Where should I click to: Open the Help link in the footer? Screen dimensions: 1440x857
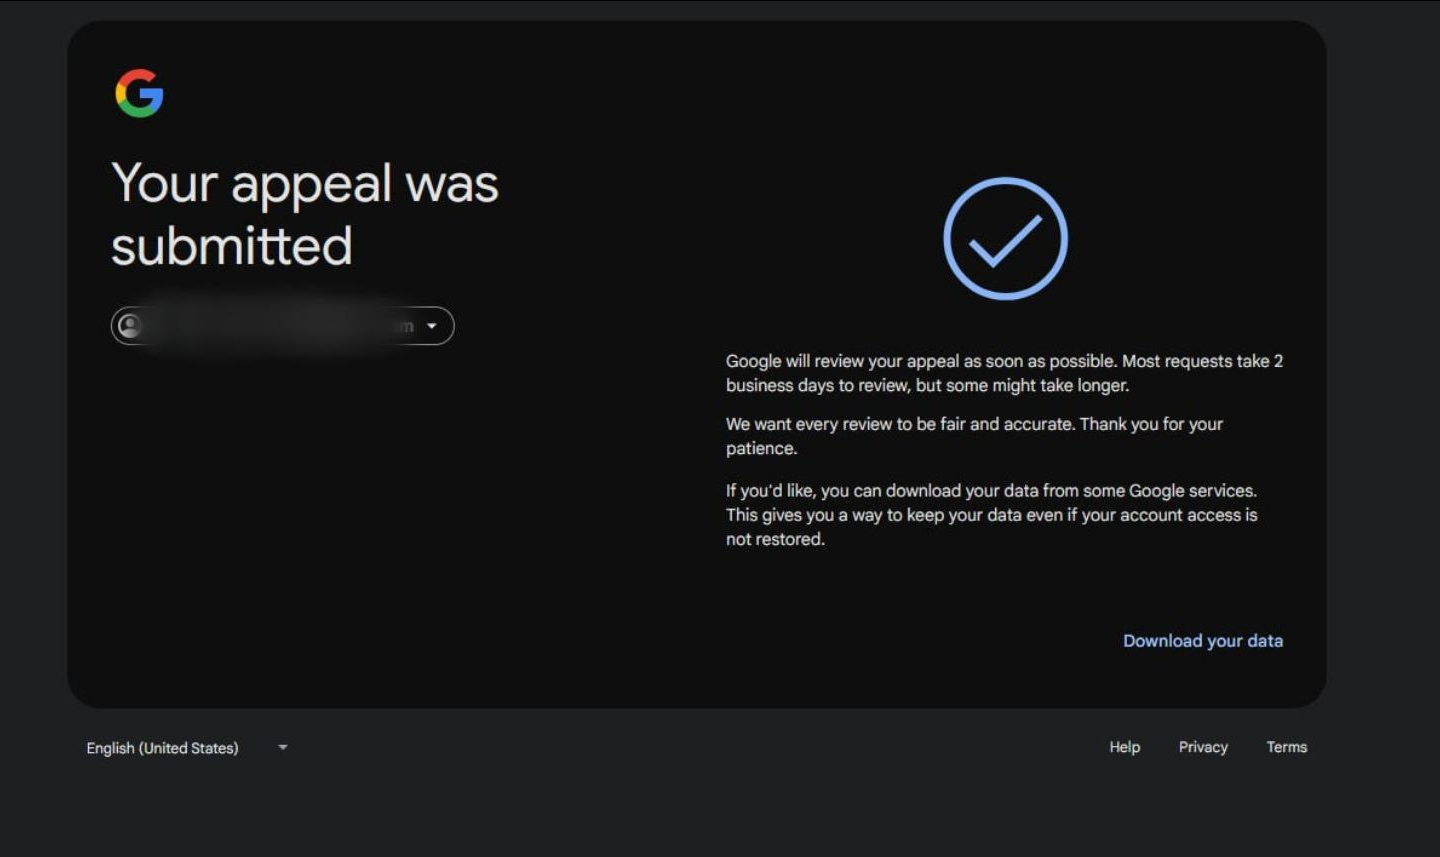pyautogui.click(x=1124, y=747)
